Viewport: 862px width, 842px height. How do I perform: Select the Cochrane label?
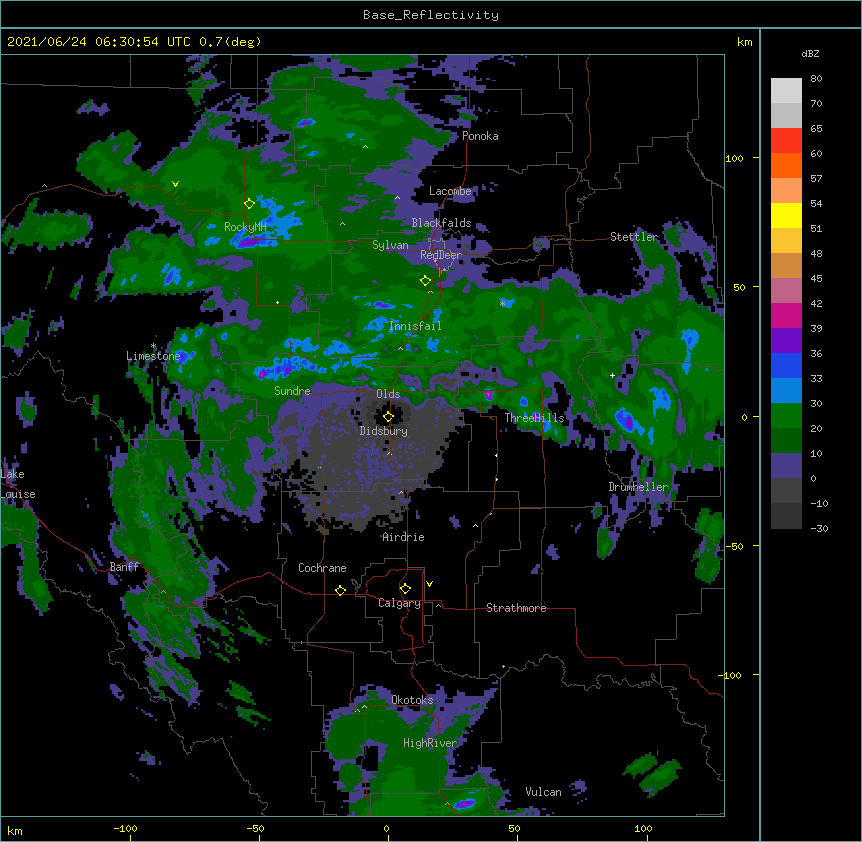[x=322, y=568]
